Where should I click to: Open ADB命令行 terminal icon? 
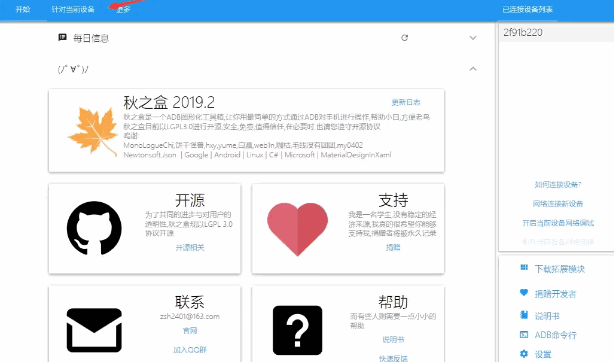coord(524,335)
